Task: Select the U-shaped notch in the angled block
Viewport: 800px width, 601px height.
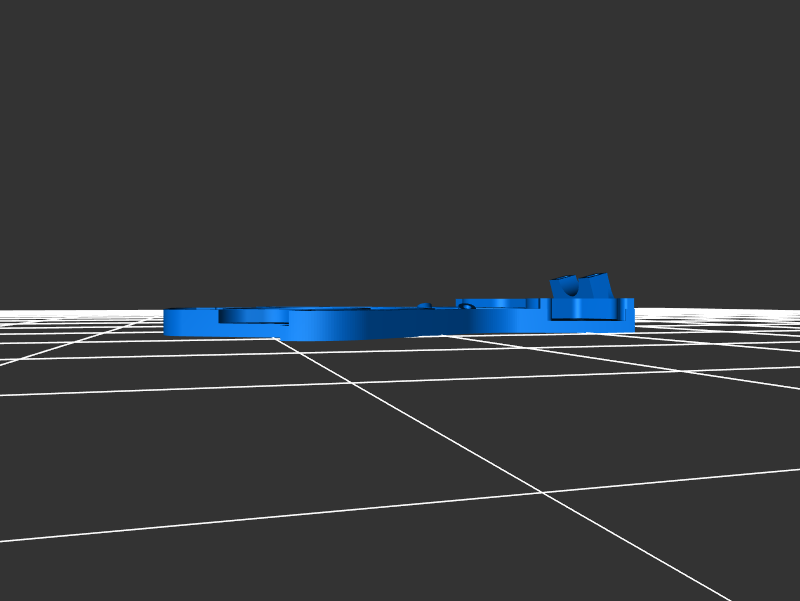Action: pos(571,286)
